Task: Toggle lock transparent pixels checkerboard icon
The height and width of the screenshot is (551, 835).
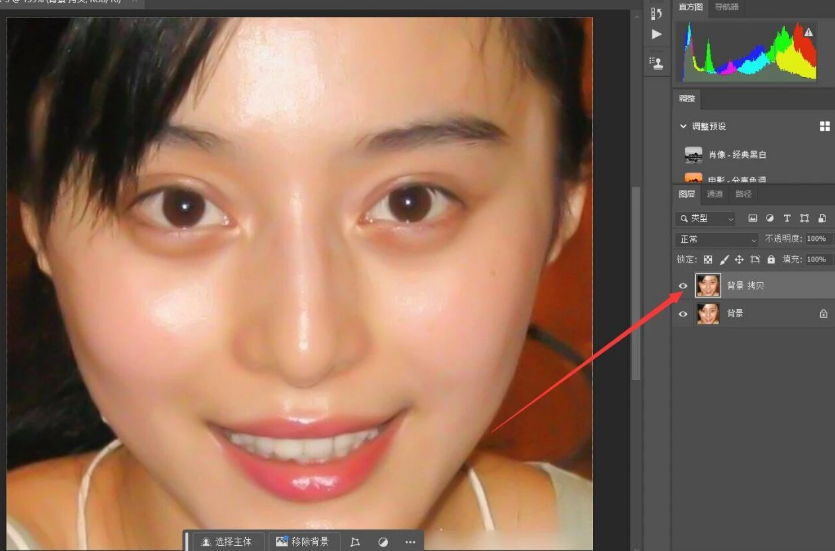Action: (x=708, y=260)
